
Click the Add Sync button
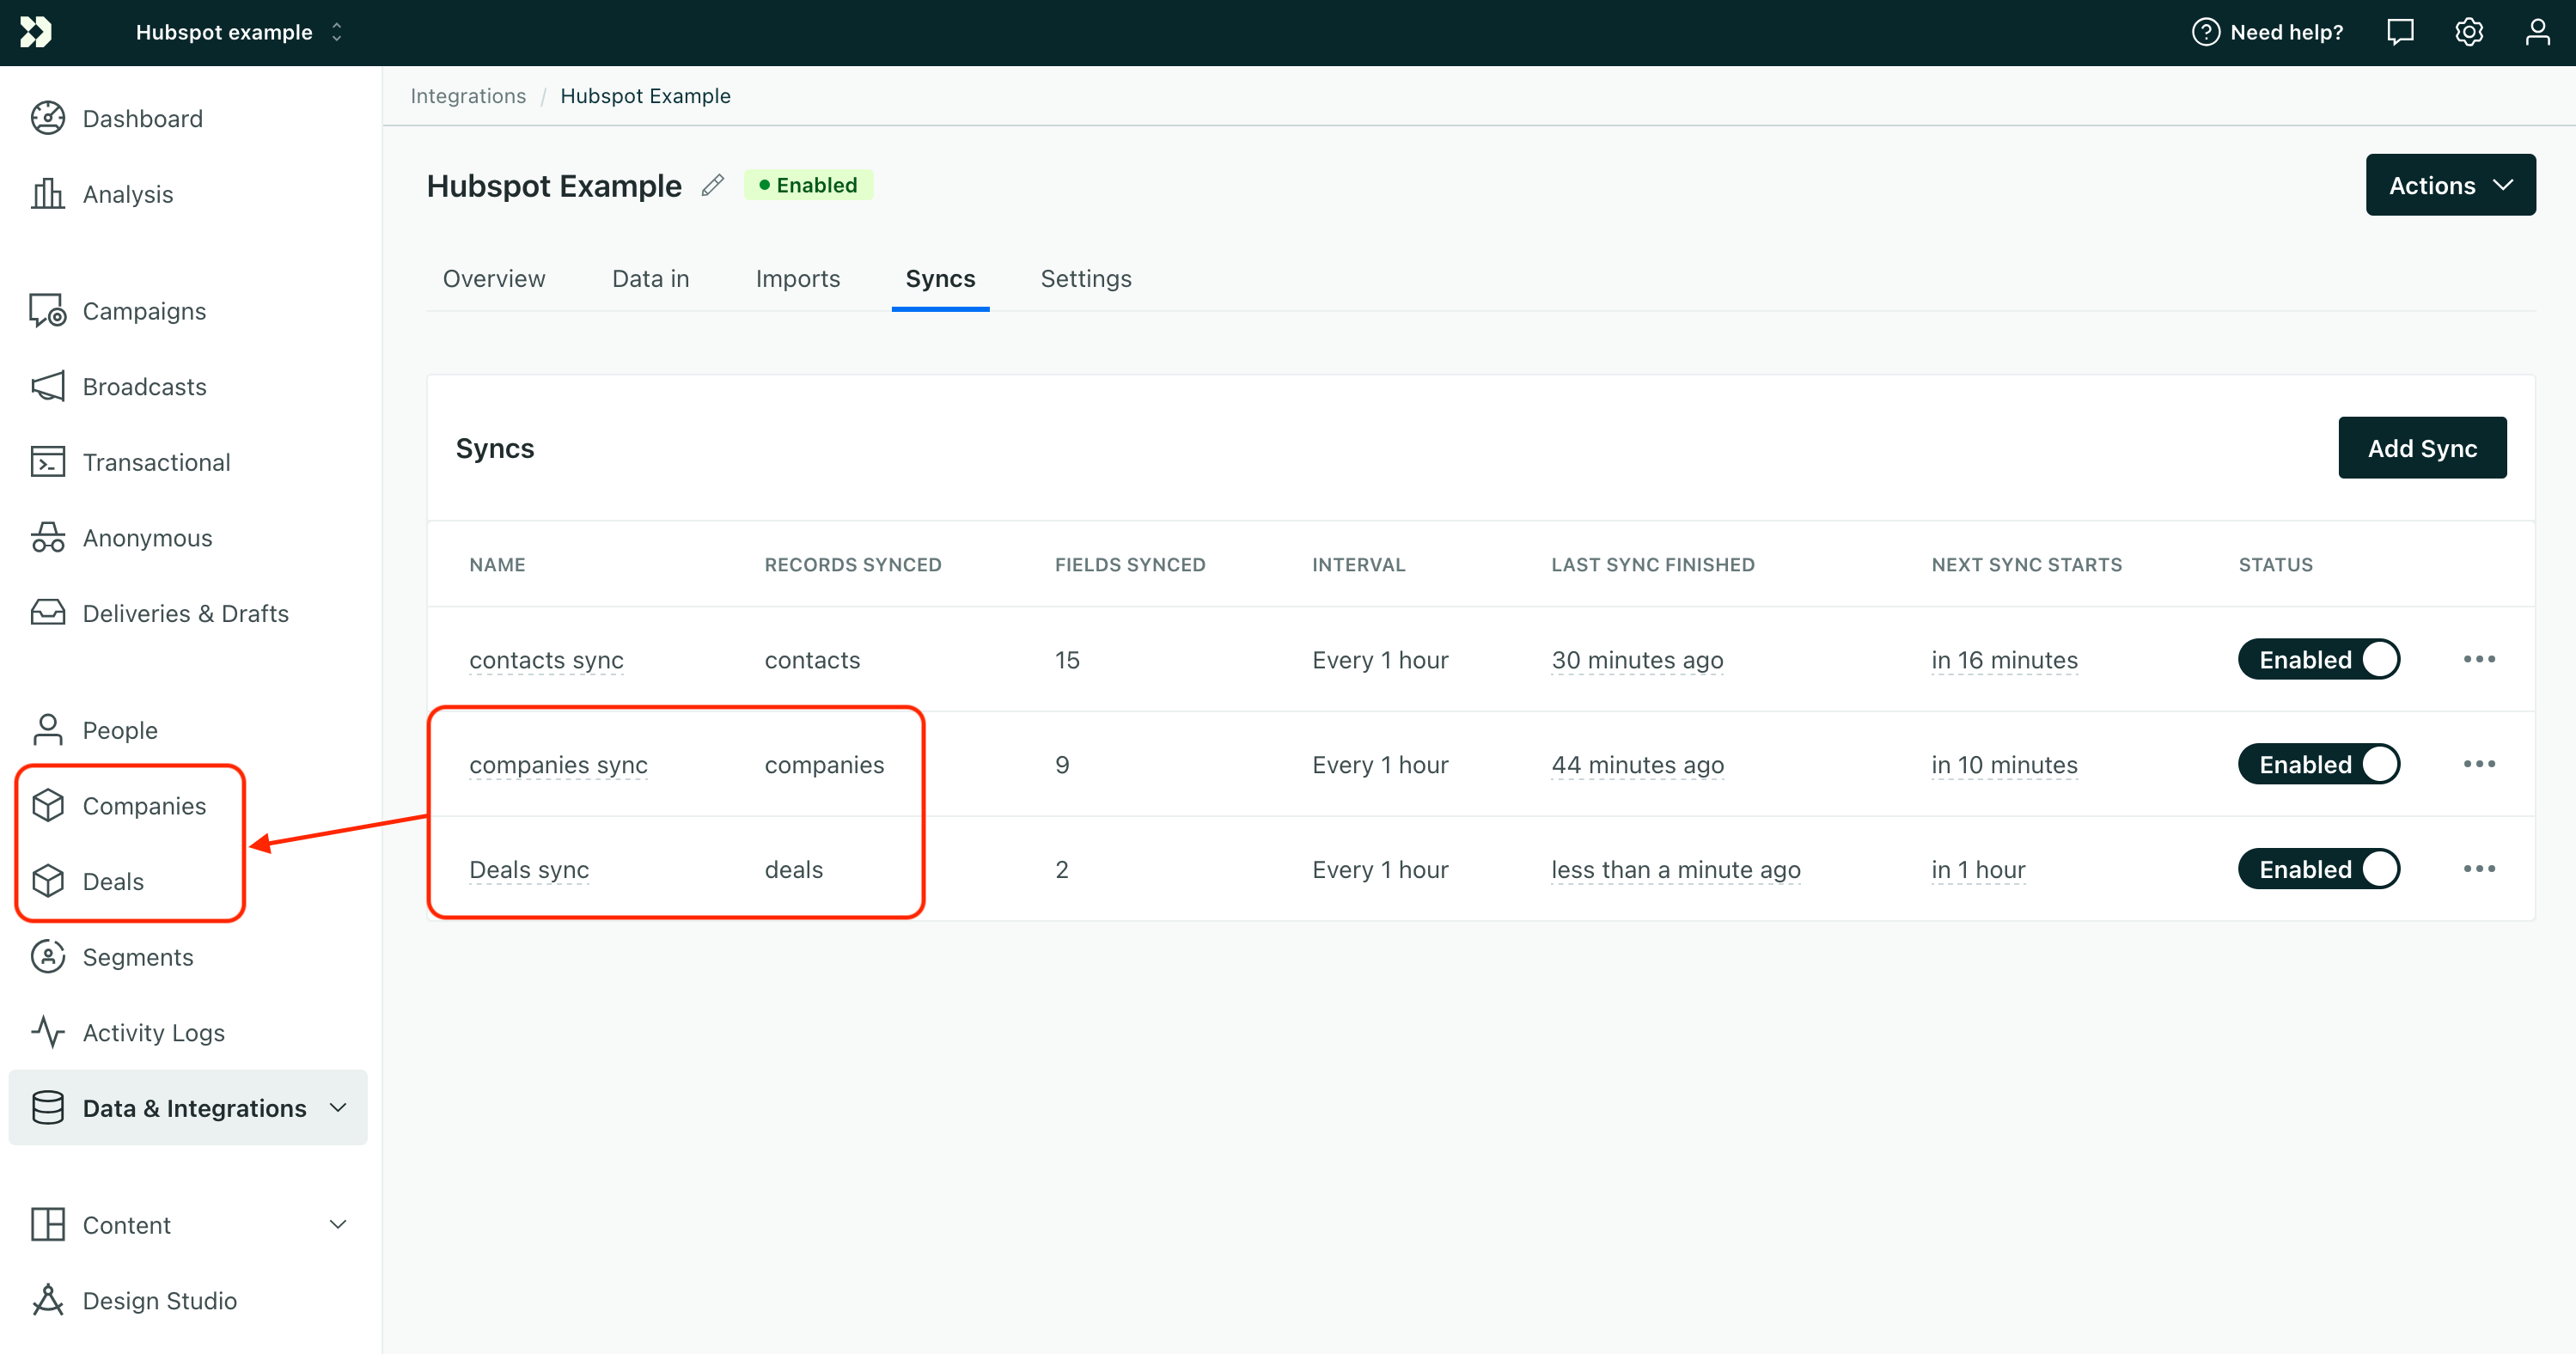click(2422, 447)
